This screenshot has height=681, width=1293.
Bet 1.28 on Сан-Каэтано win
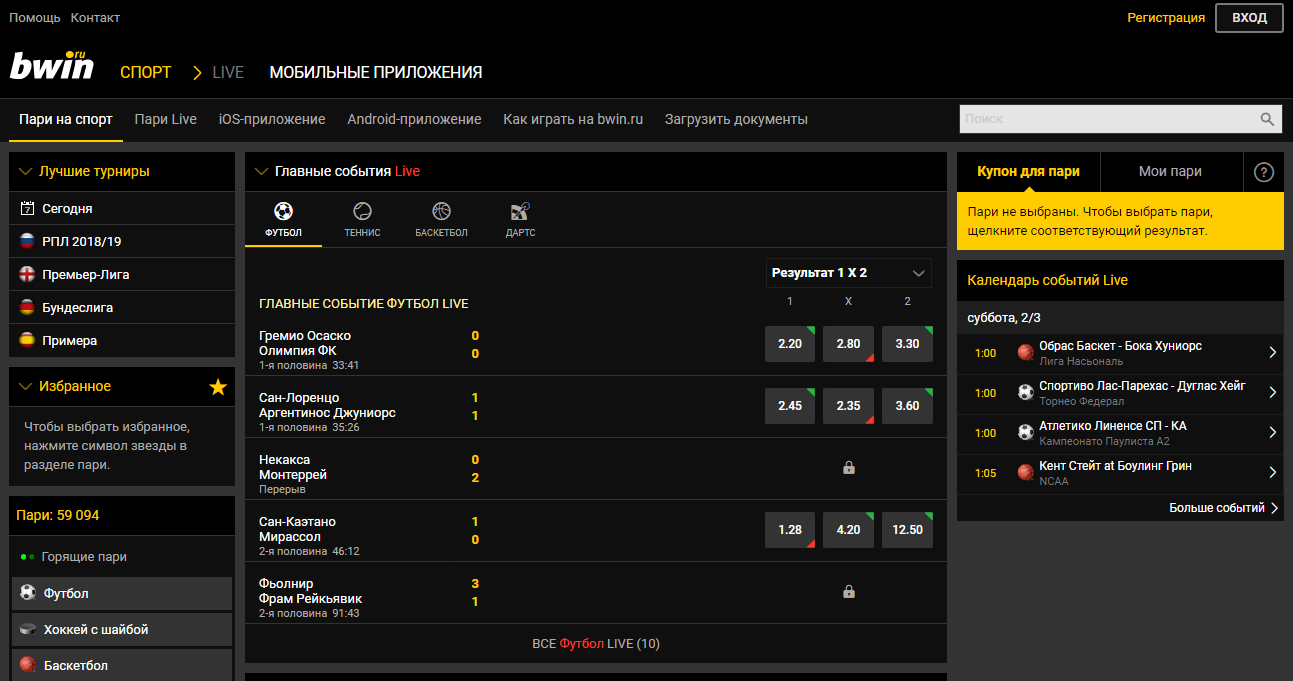(x=790, y=530)
